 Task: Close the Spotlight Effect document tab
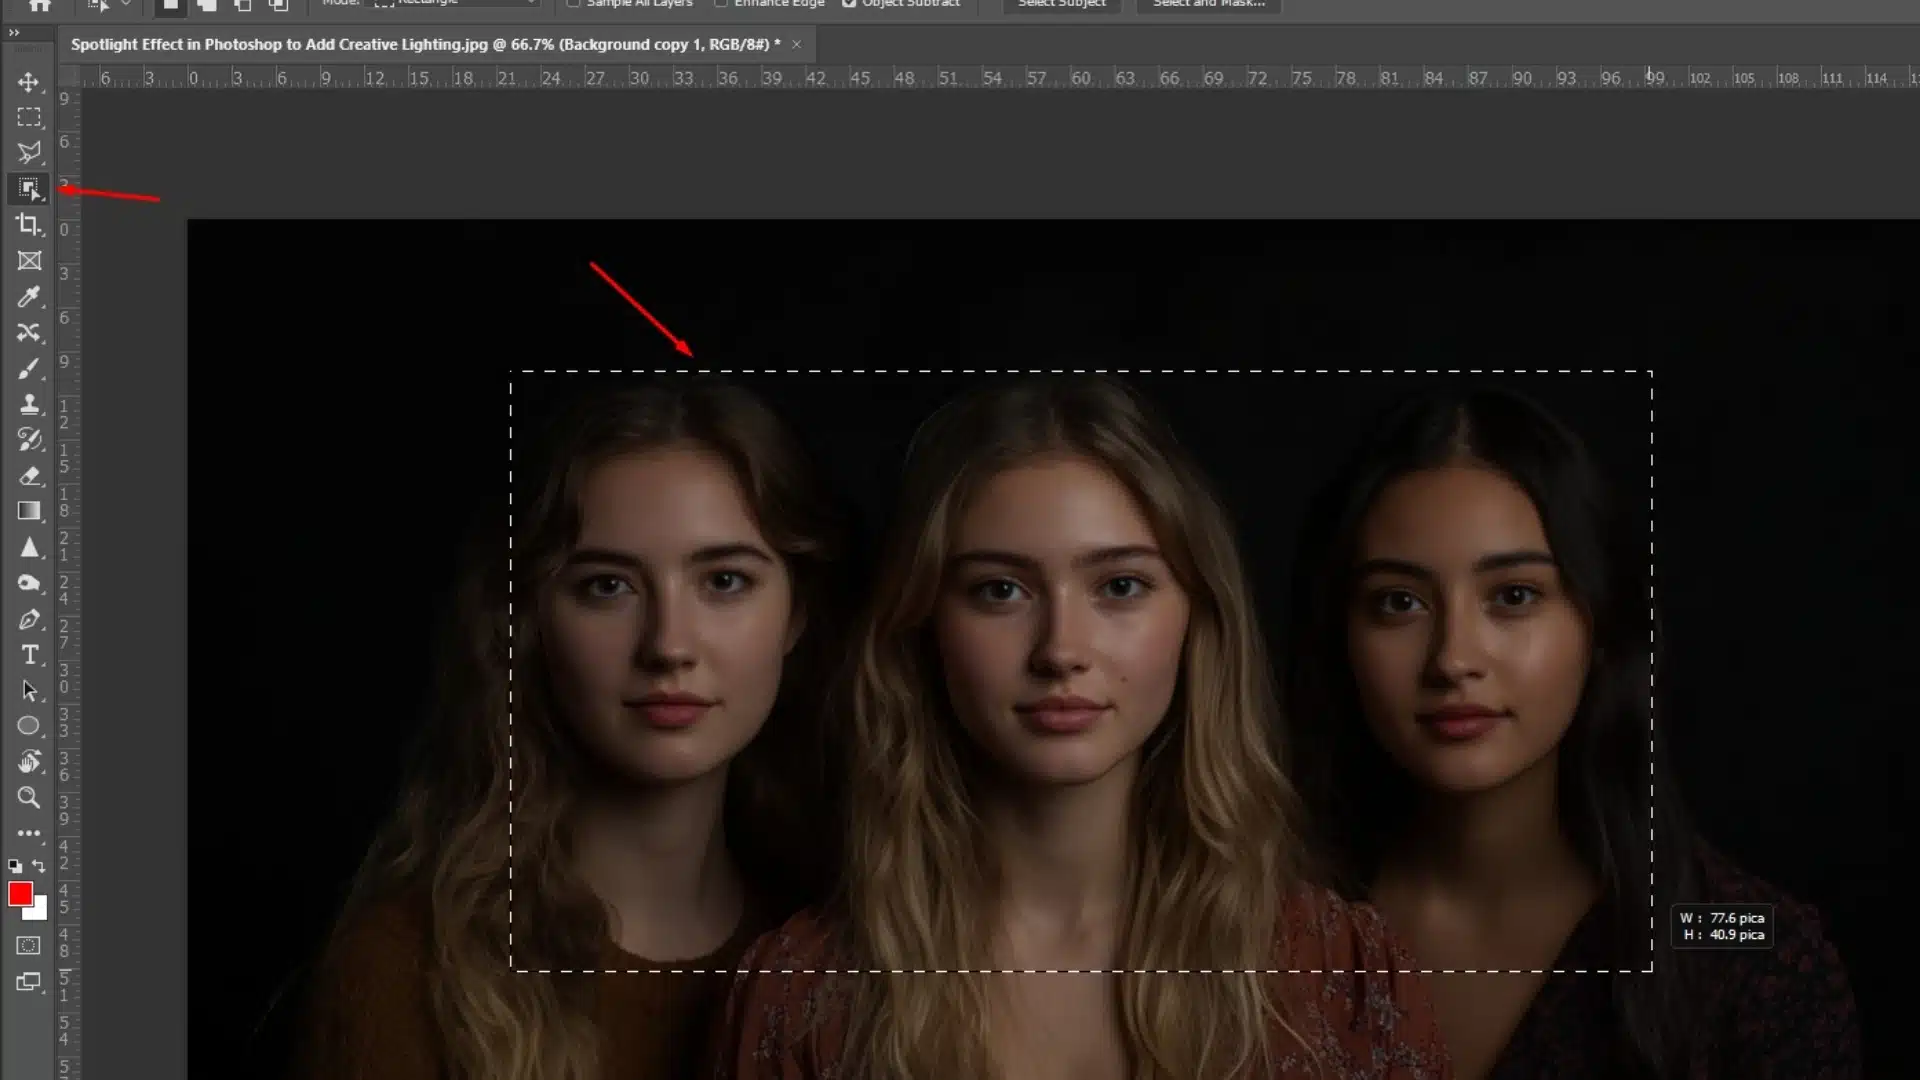tap(796, 44)
